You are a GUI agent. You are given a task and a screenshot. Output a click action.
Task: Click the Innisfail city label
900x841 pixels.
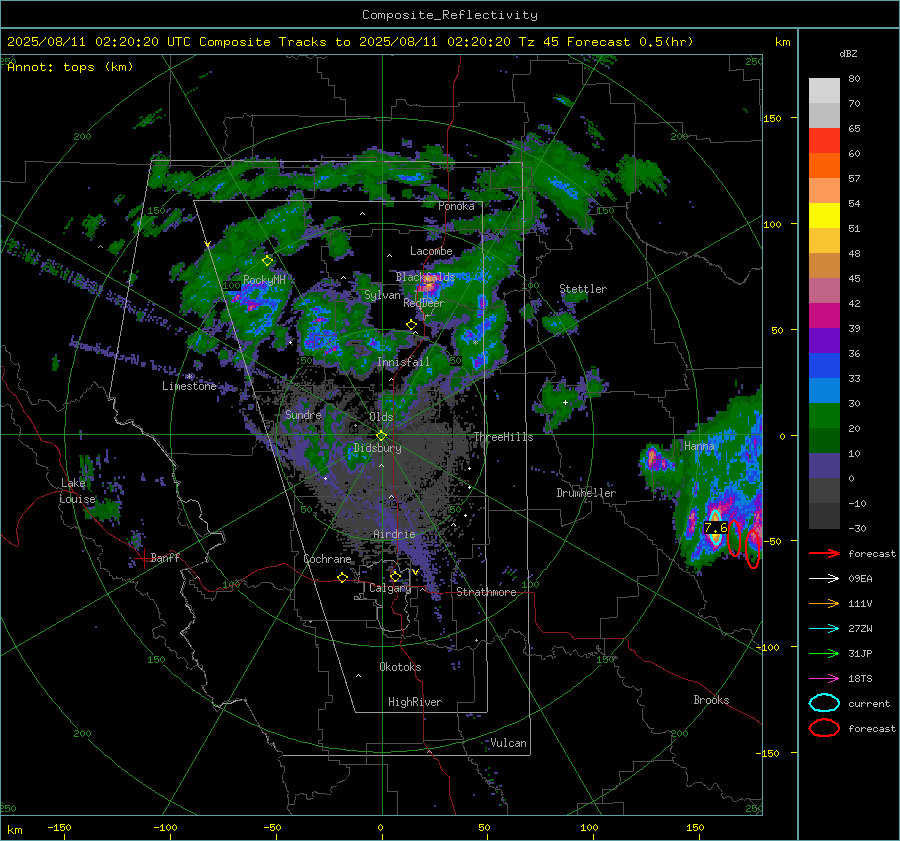point(403,362)
